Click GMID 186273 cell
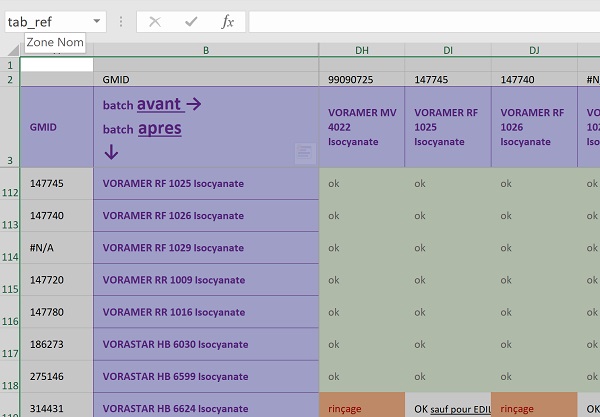Viewport: 600px width, 417px height. [x=57, y=344]
